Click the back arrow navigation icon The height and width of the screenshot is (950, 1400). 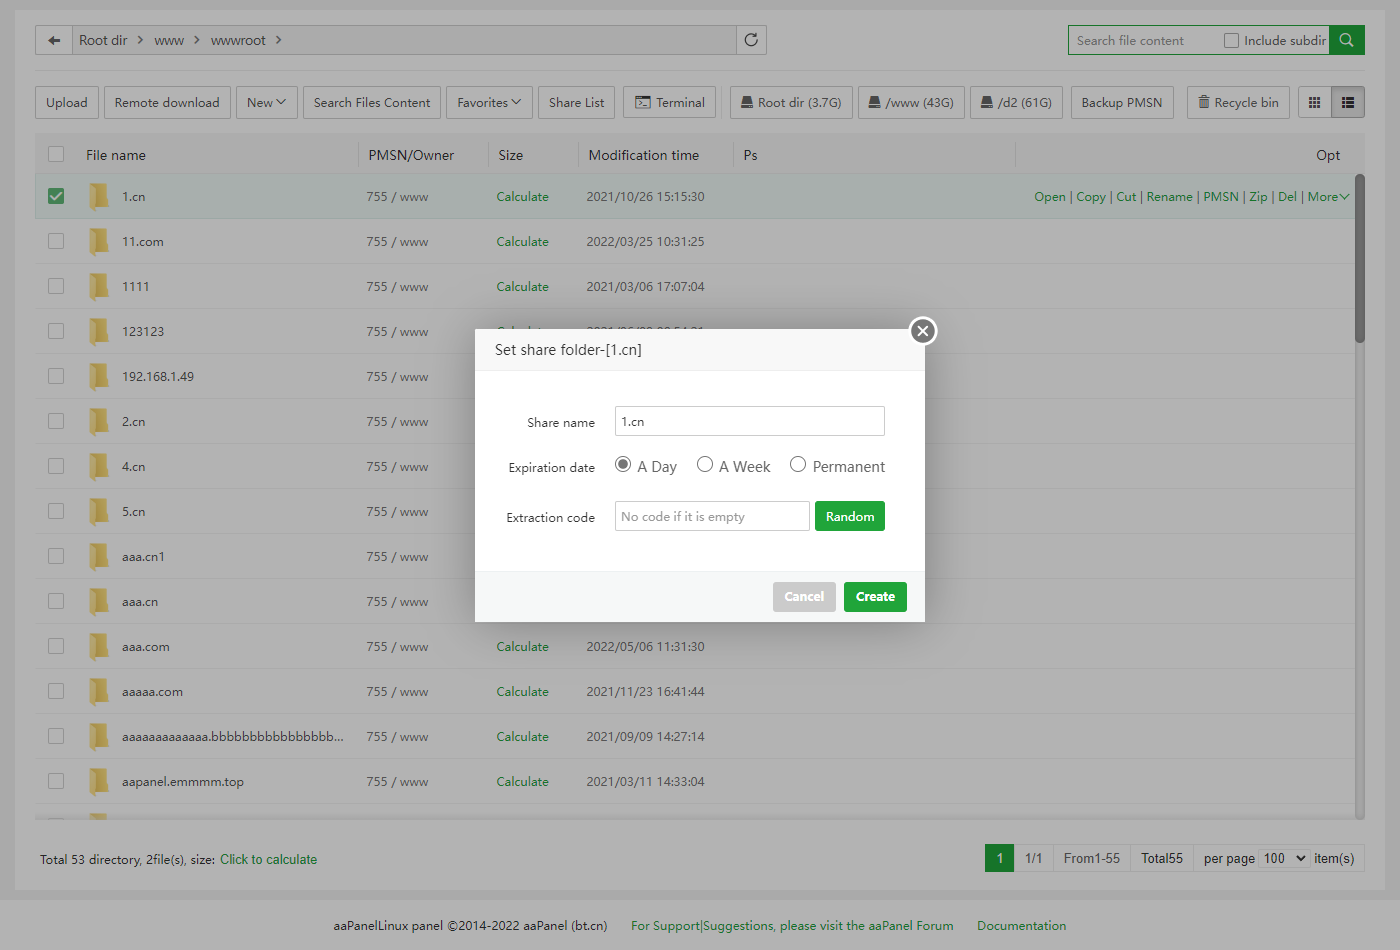(54, 40)
